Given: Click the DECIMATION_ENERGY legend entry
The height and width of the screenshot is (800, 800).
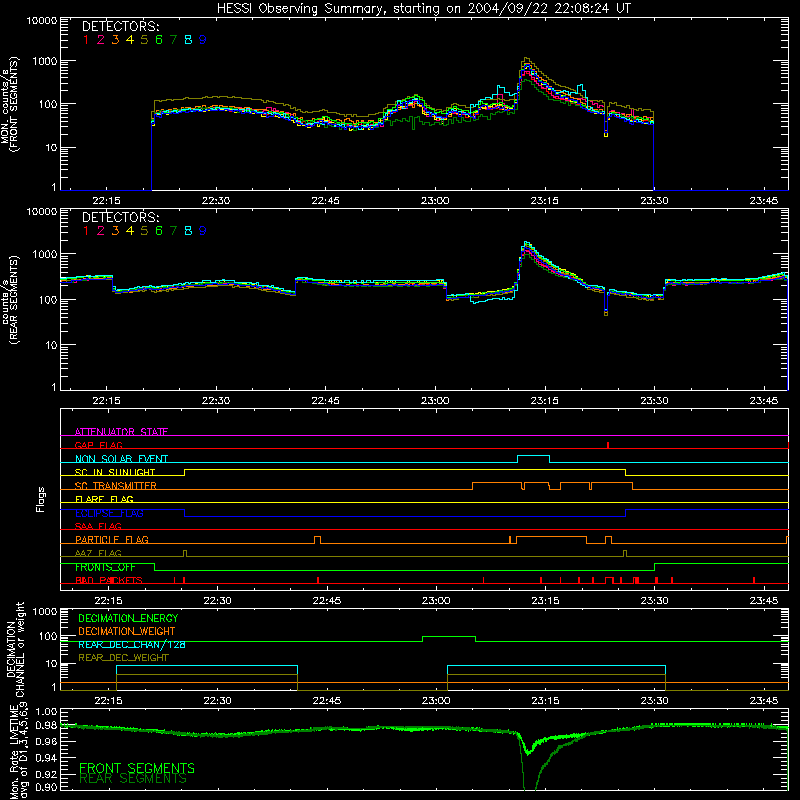Looking at the screenshot, I should point(128,618).
